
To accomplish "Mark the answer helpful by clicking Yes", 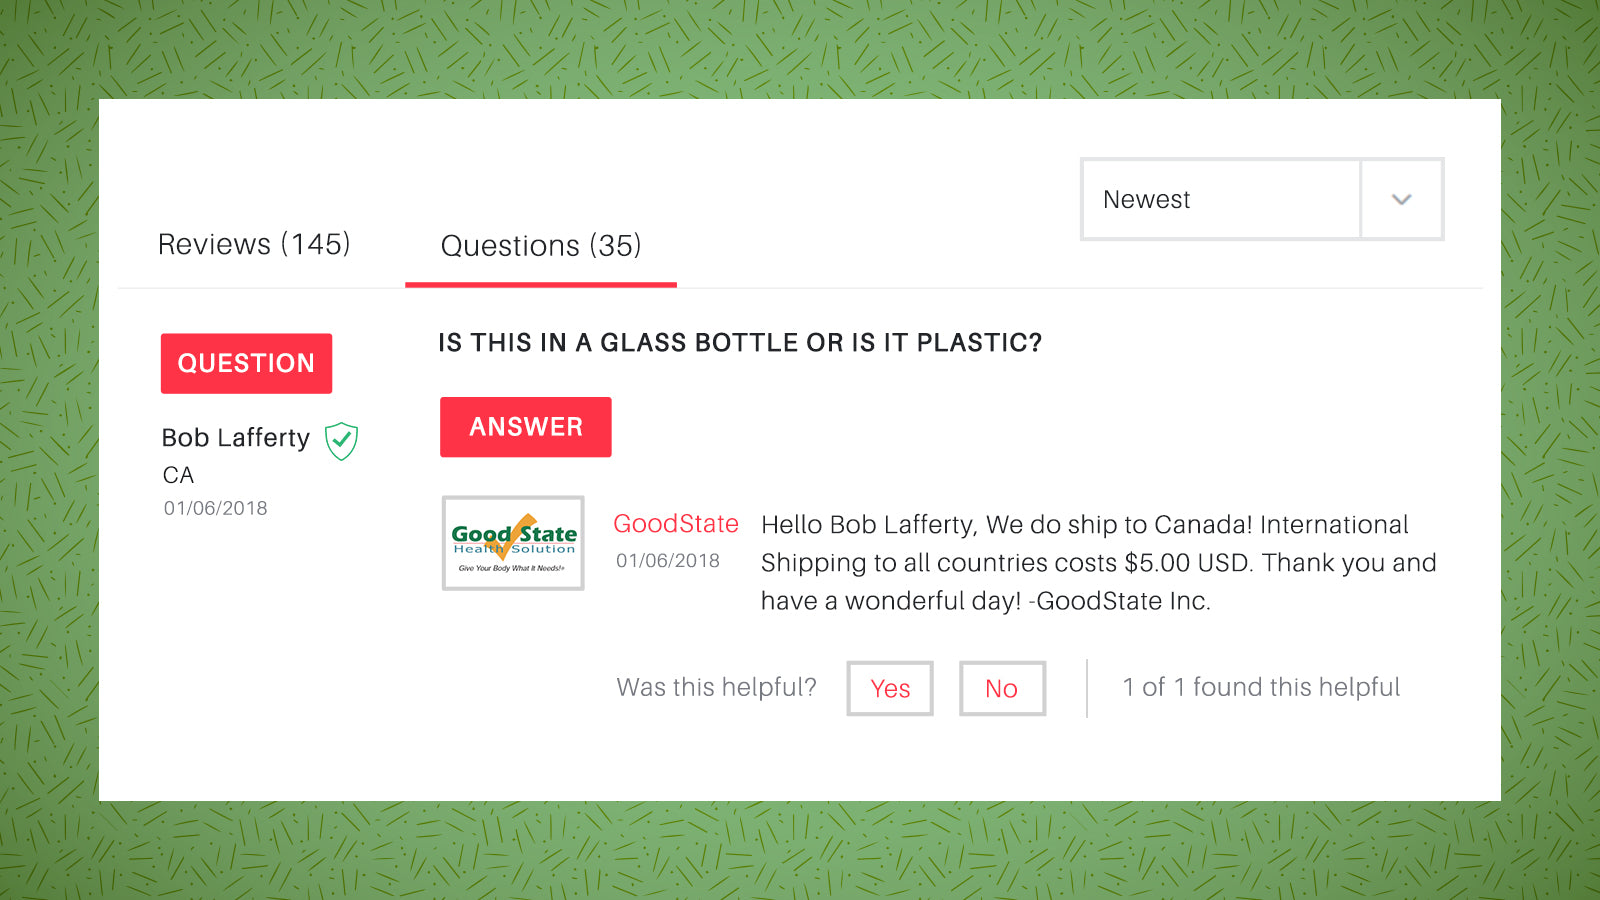I will coord(889,688).
